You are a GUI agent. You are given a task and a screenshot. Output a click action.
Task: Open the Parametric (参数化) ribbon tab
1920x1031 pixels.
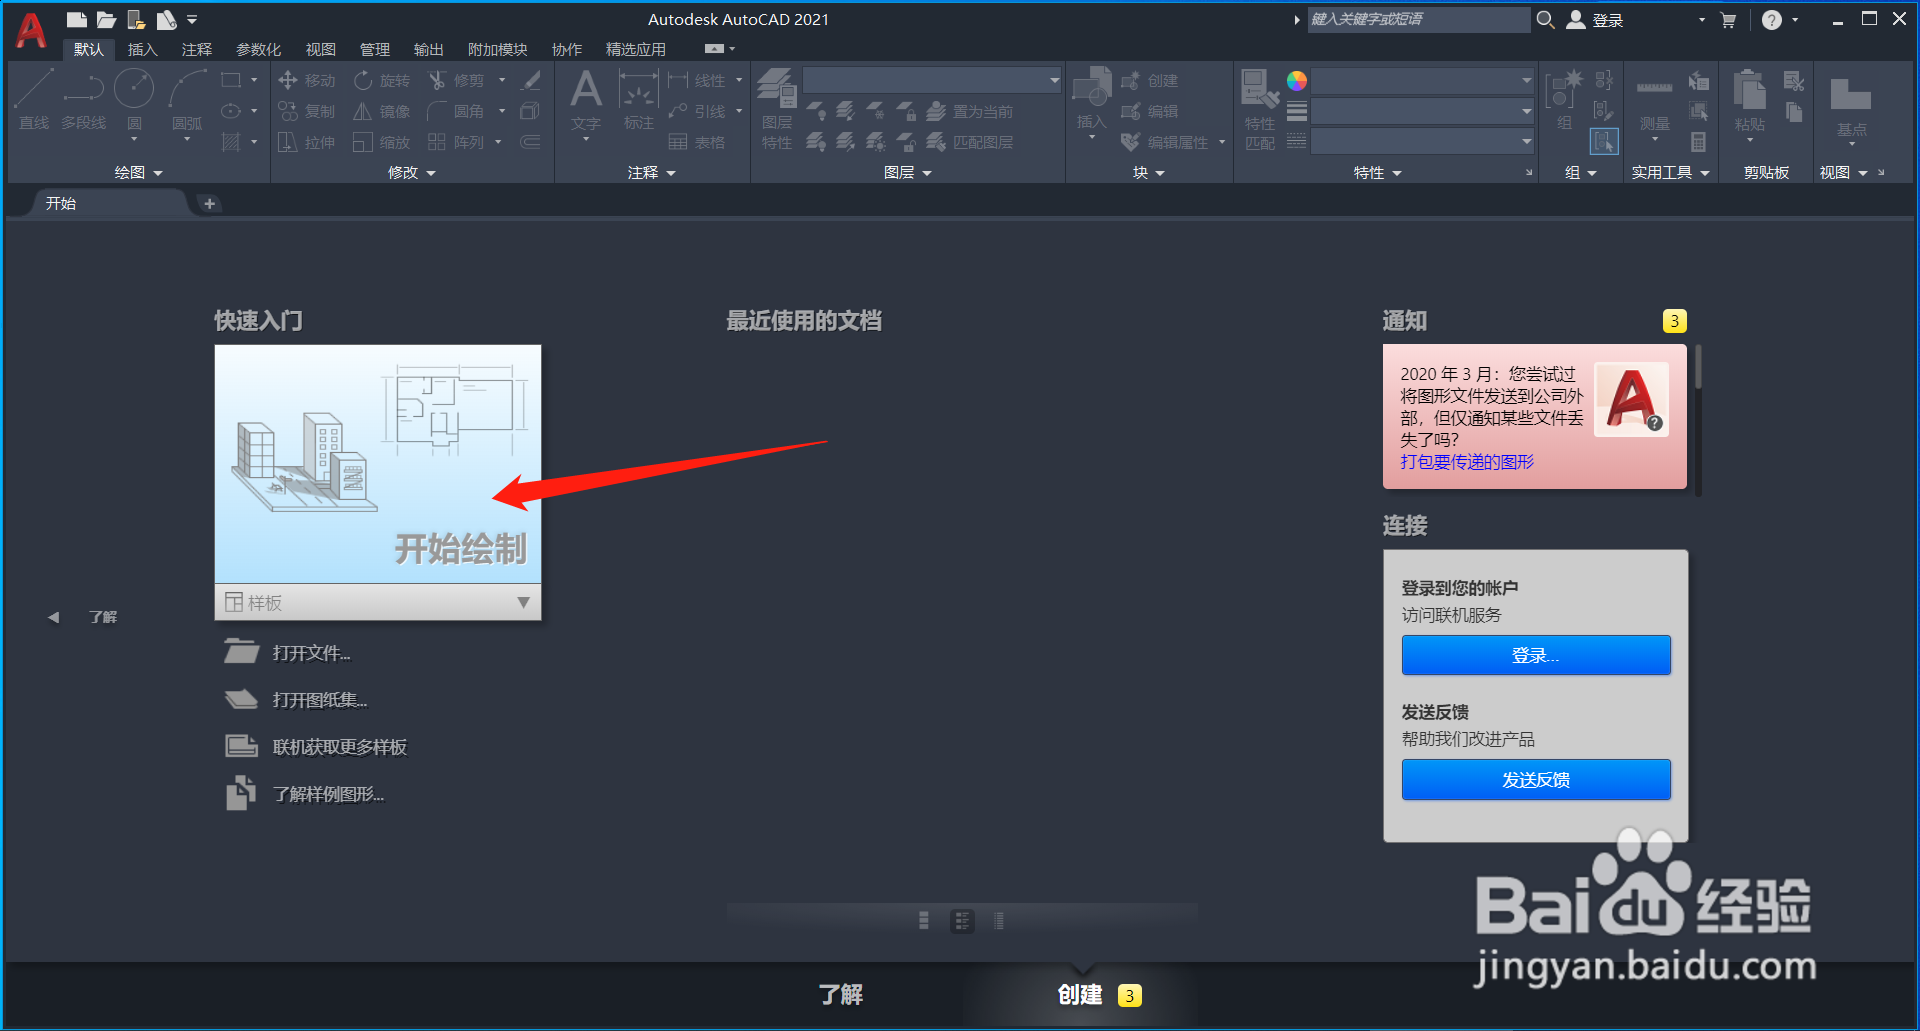(x=258, y=49)
